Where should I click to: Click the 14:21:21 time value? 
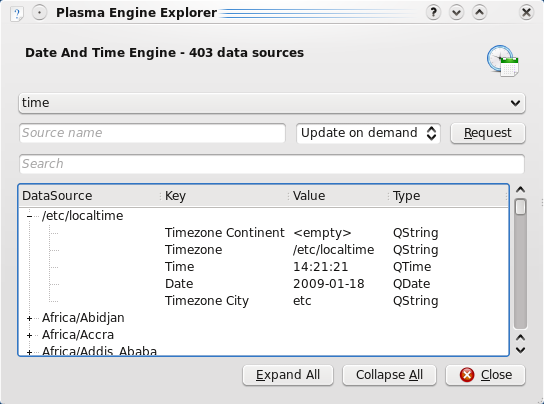tap(321, 267)
